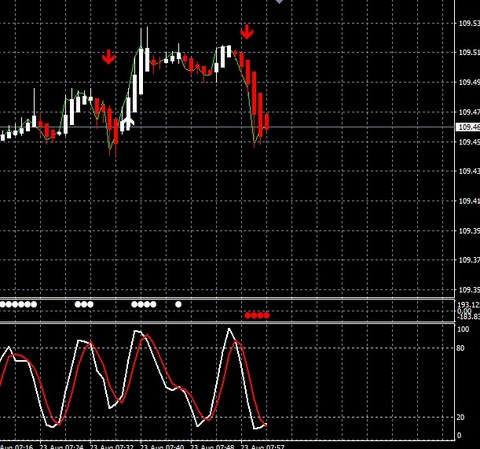480x449 pixels.
Task: Click the 109.35 price scale label
Action: [x=469, y=290]
